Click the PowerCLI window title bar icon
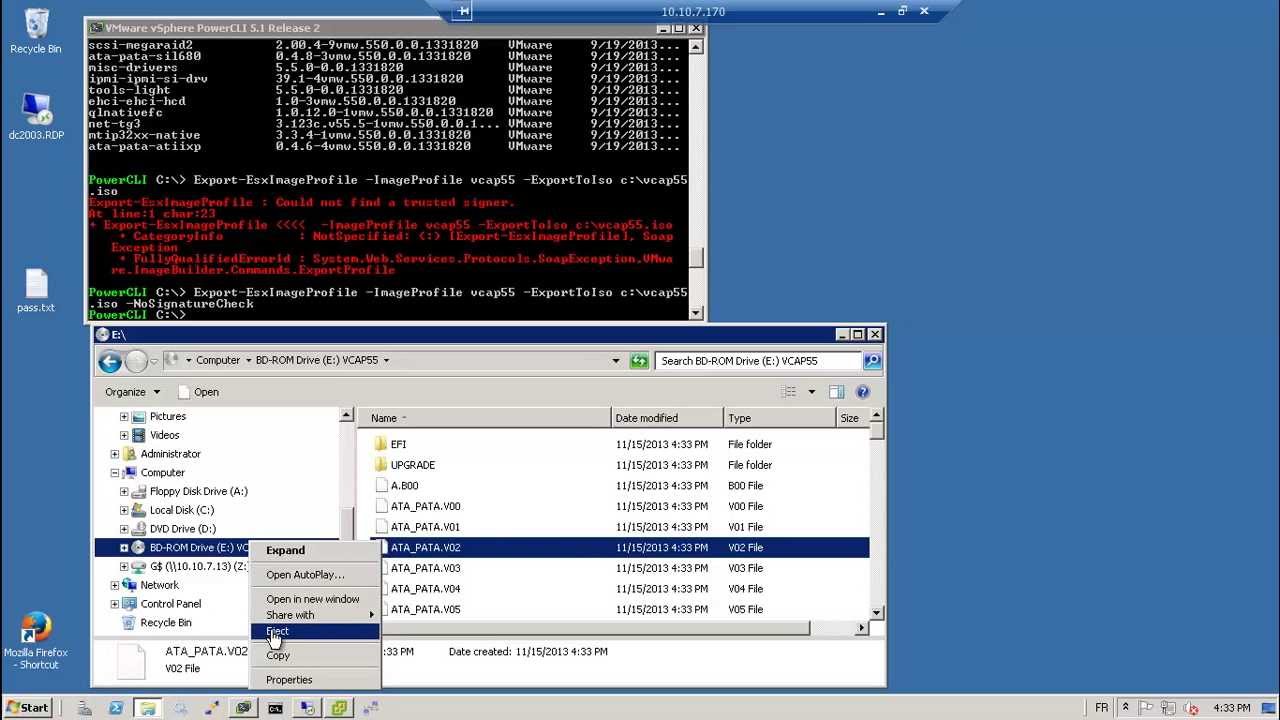The image size is (1280, 720). [95, 28]
